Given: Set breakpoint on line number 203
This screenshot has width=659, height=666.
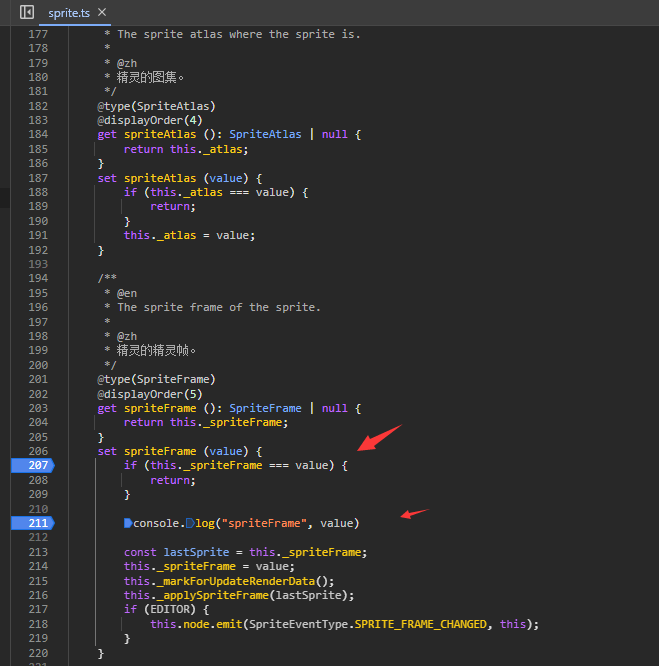Looking at the screenshot, I should click(x=38, y=408).
